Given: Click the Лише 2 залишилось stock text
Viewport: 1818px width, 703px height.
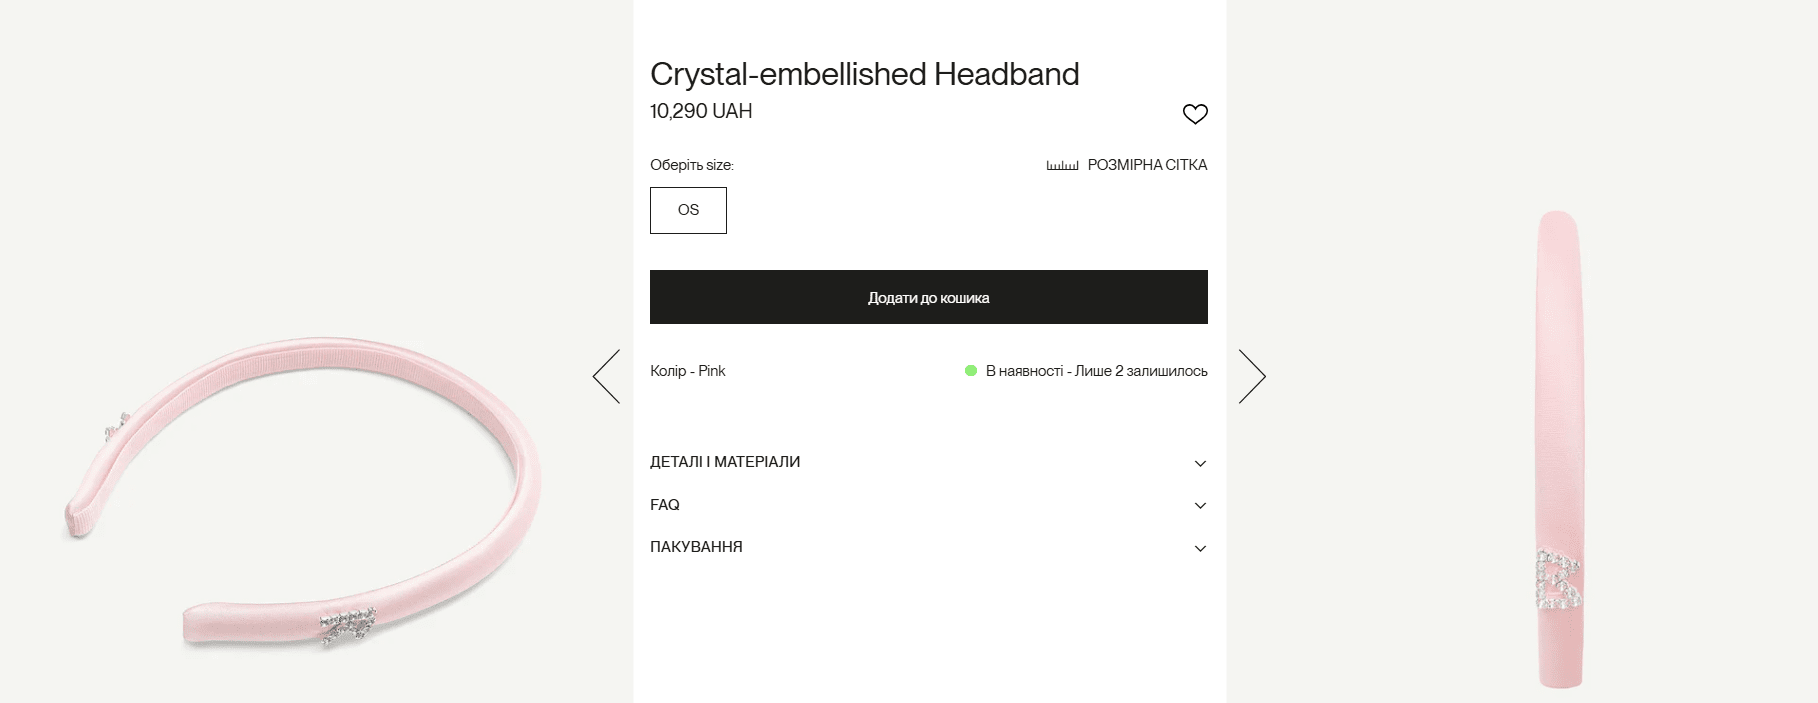Looking at the screenshot, I should [1141, 371].
